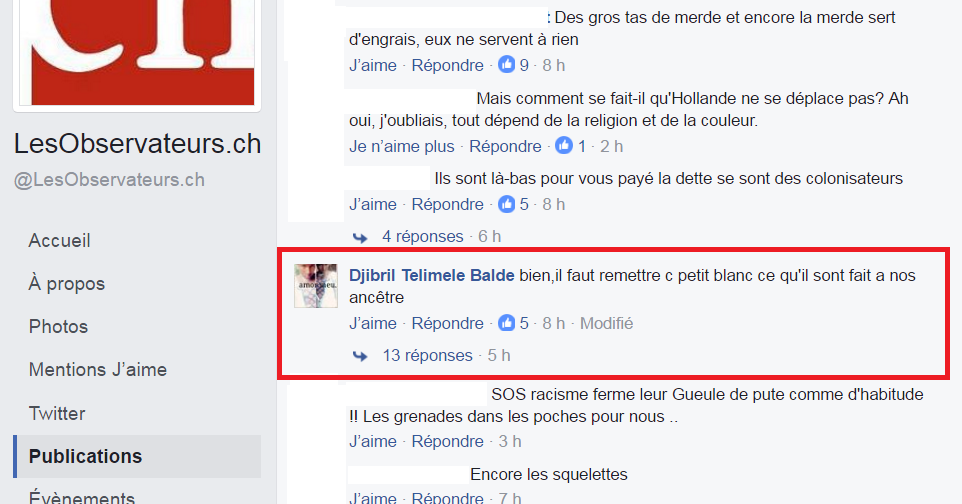Click the like-count icon on Djibril's comment
The width and height of the screenshot is (962, 504).
pos(506,322)
